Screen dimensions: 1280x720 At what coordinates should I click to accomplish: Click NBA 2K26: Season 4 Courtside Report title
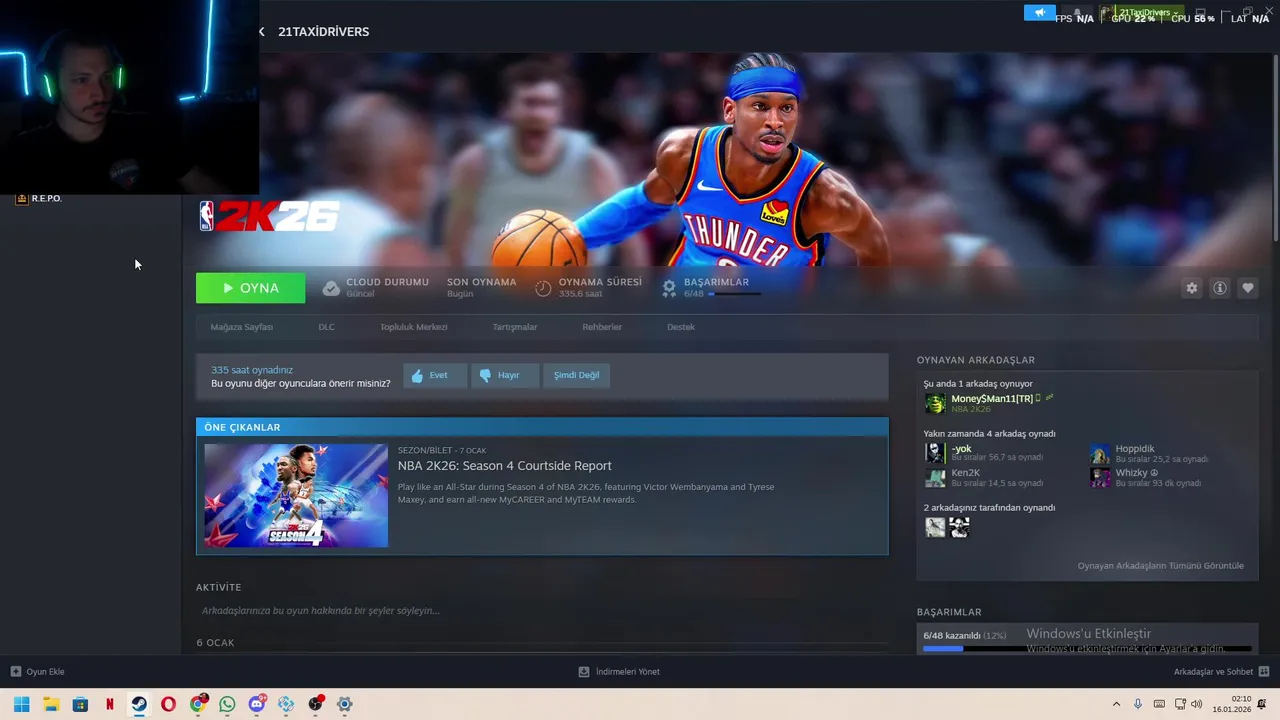504,466
